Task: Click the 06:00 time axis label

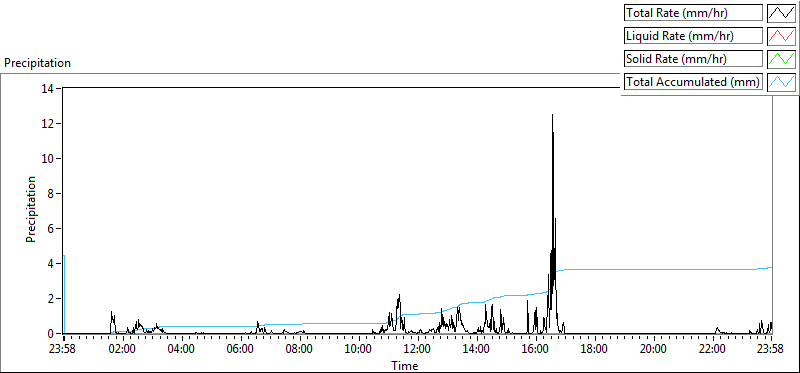Action: (x=241, y=350)
